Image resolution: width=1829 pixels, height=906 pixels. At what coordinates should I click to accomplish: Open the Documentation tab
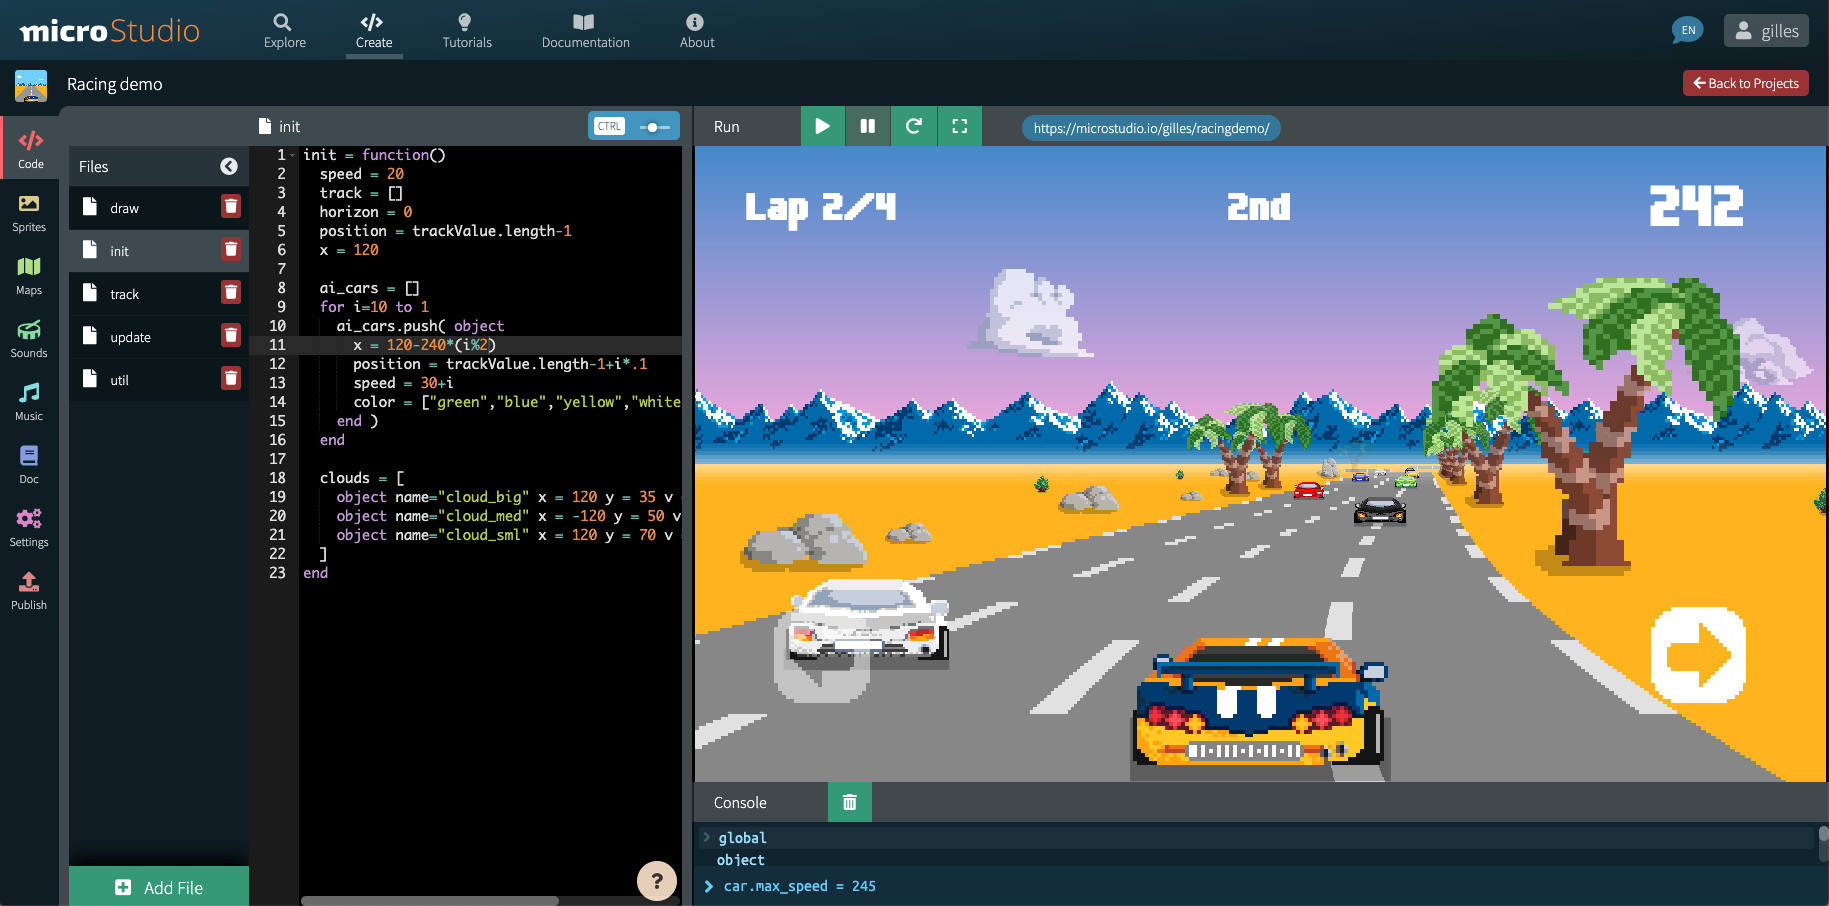[585, 31]
